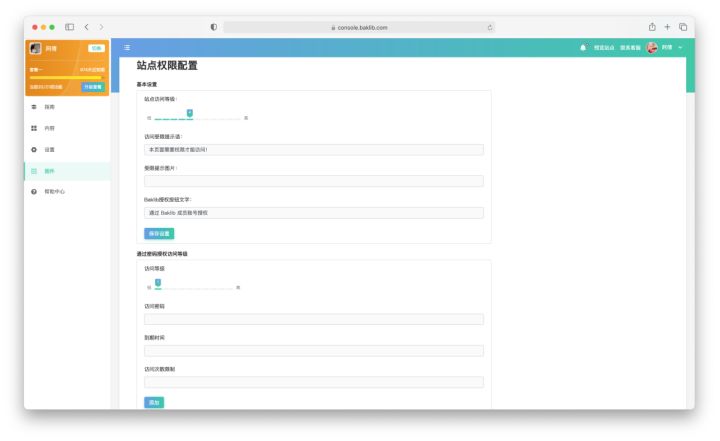This screenshot has height=441, width=720.
Task: Click the Baklib authorization button text field
Action: [x=314, y=213]
